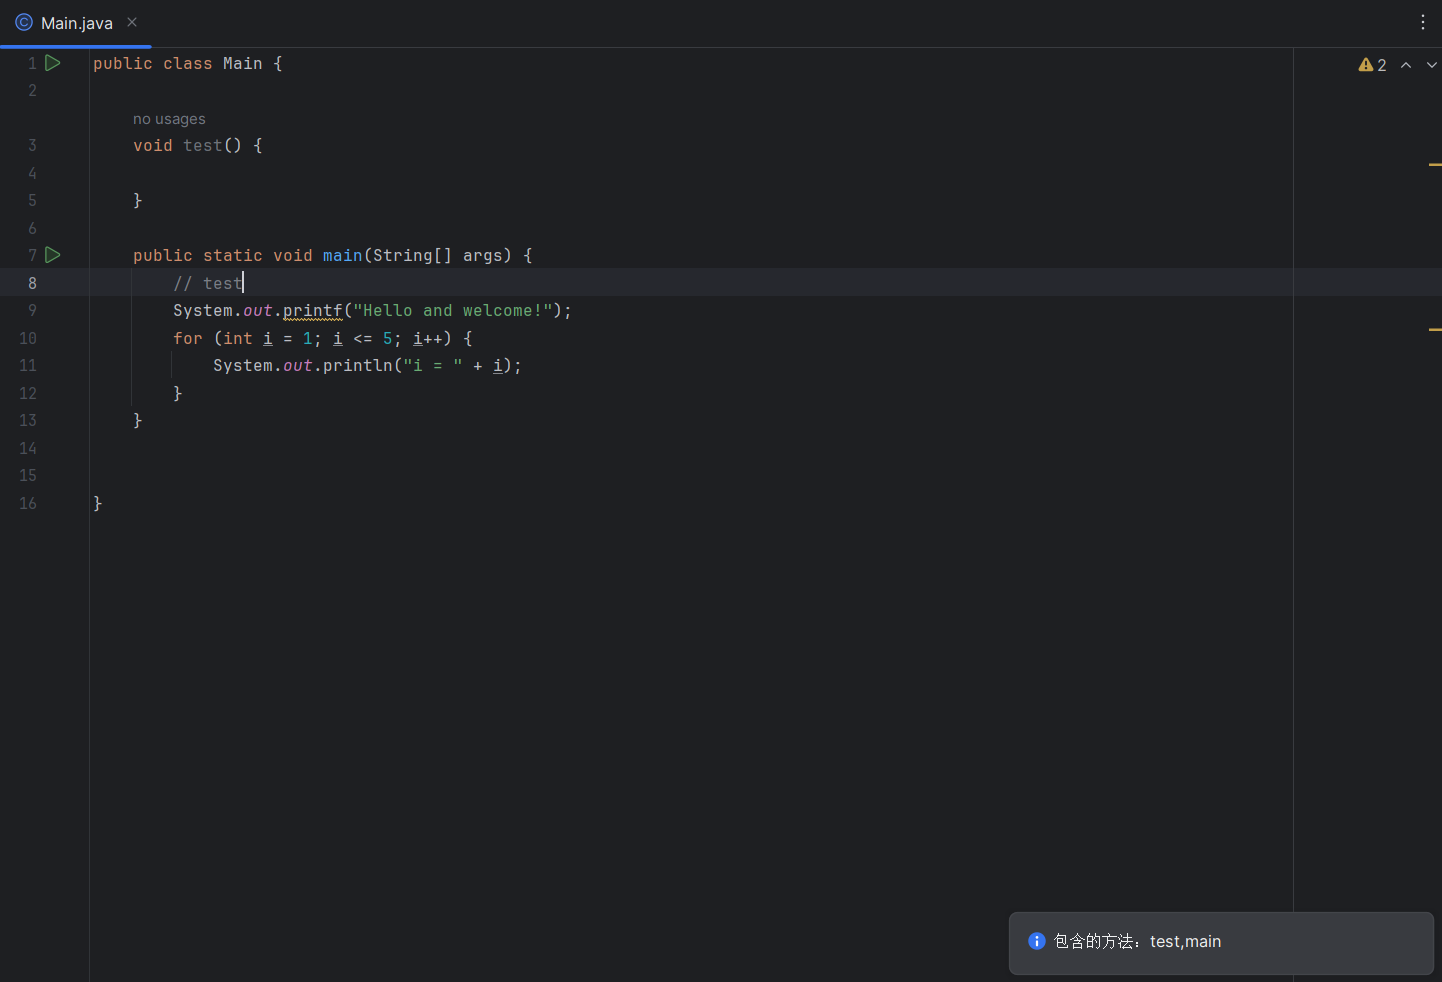Run class Main from the line 1 gutter icon
Screen dimensions: 1442x982
click(53, 63)
